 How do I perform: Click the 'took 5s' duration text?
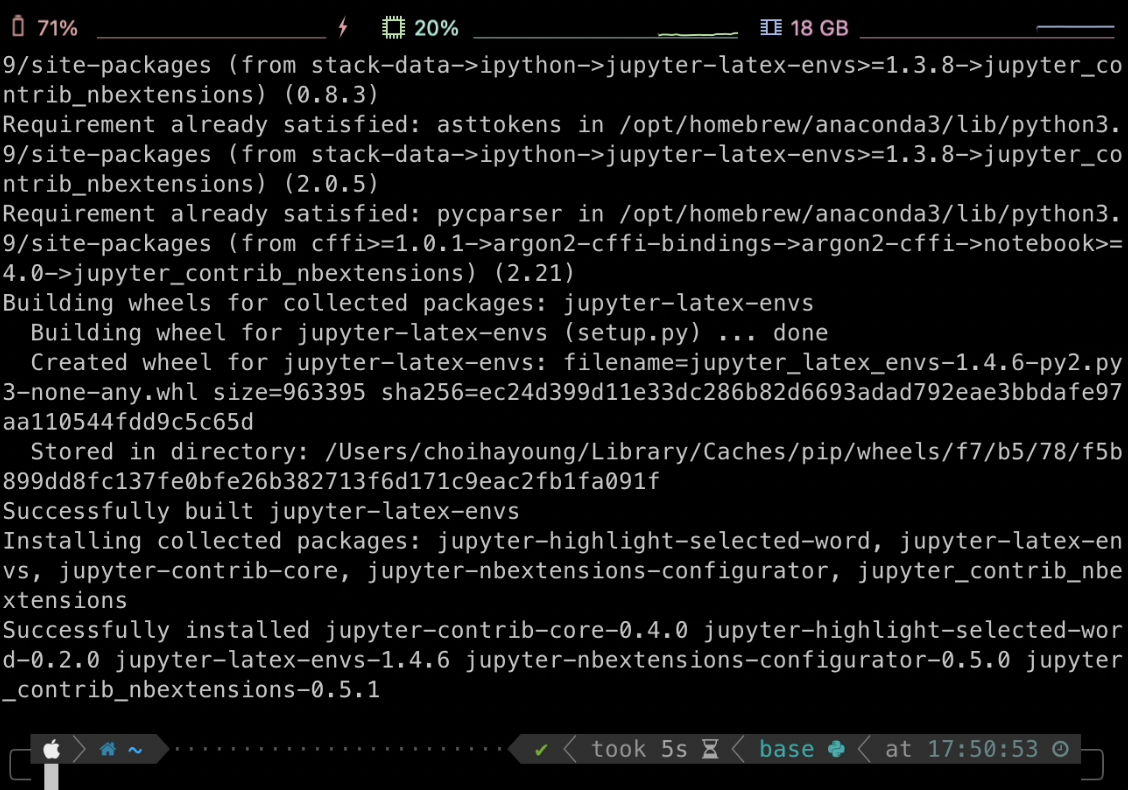[x=639, y=749]
